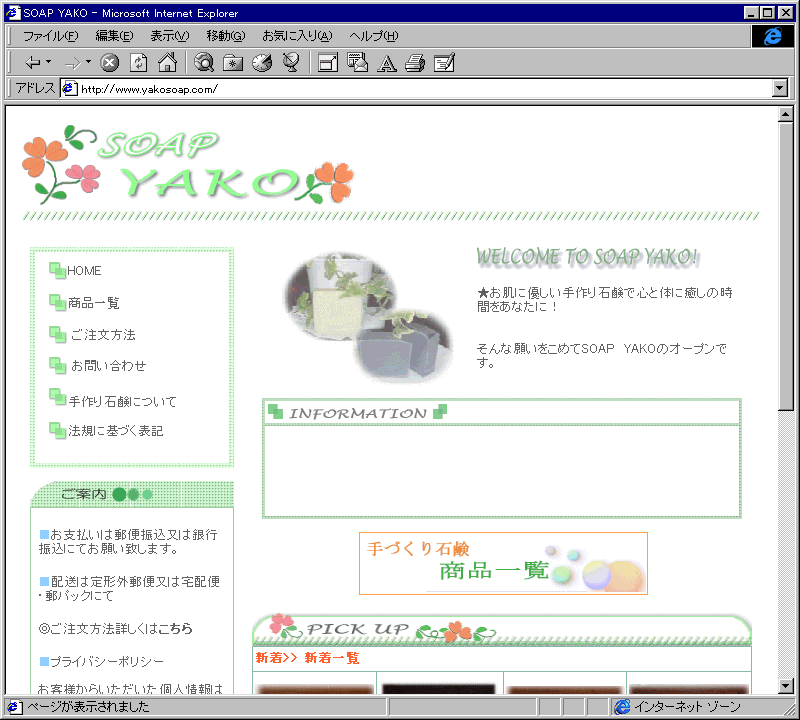Click the page icon in address bar

coord(69,88)
